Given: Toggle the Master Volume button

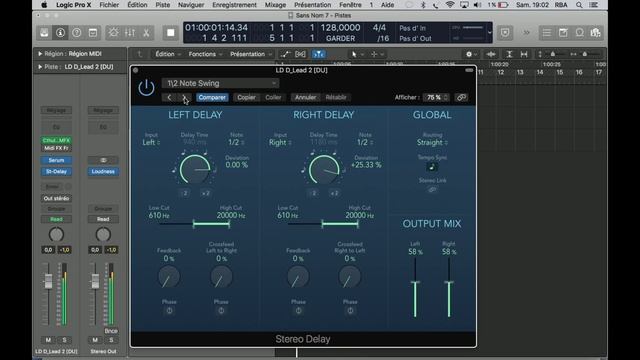Looking at the screenshot, I should point(505,33).
